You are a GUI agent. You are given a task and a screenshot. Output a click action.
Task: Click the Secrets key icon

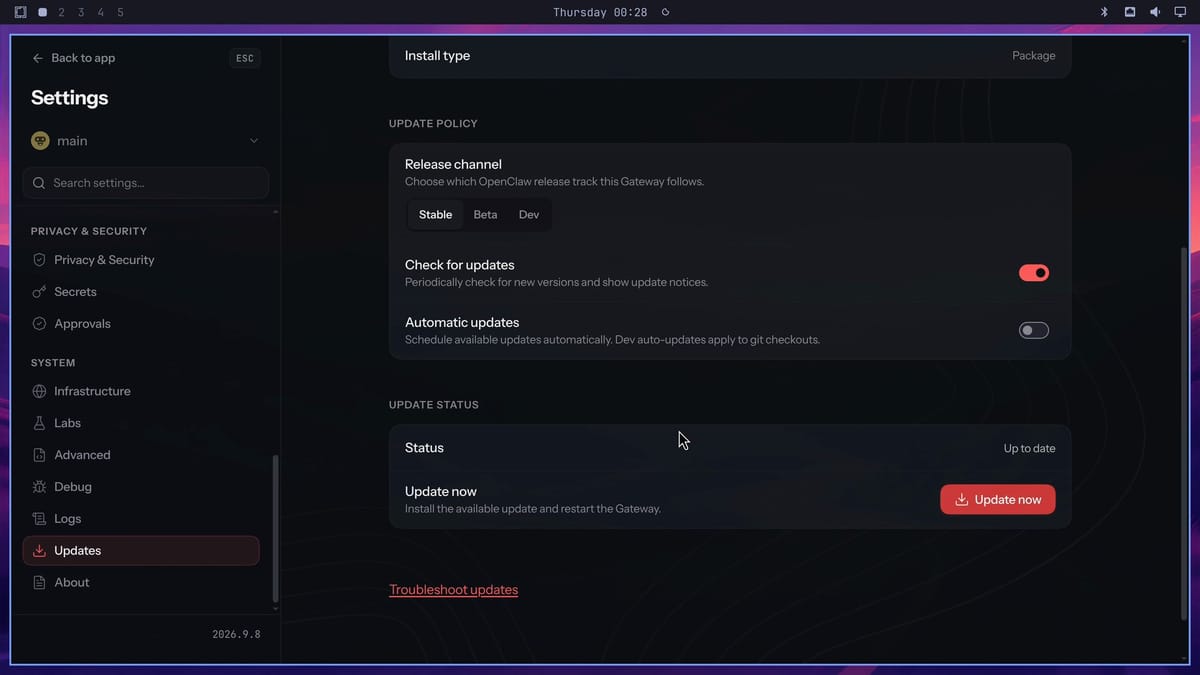tap(39, 292)
